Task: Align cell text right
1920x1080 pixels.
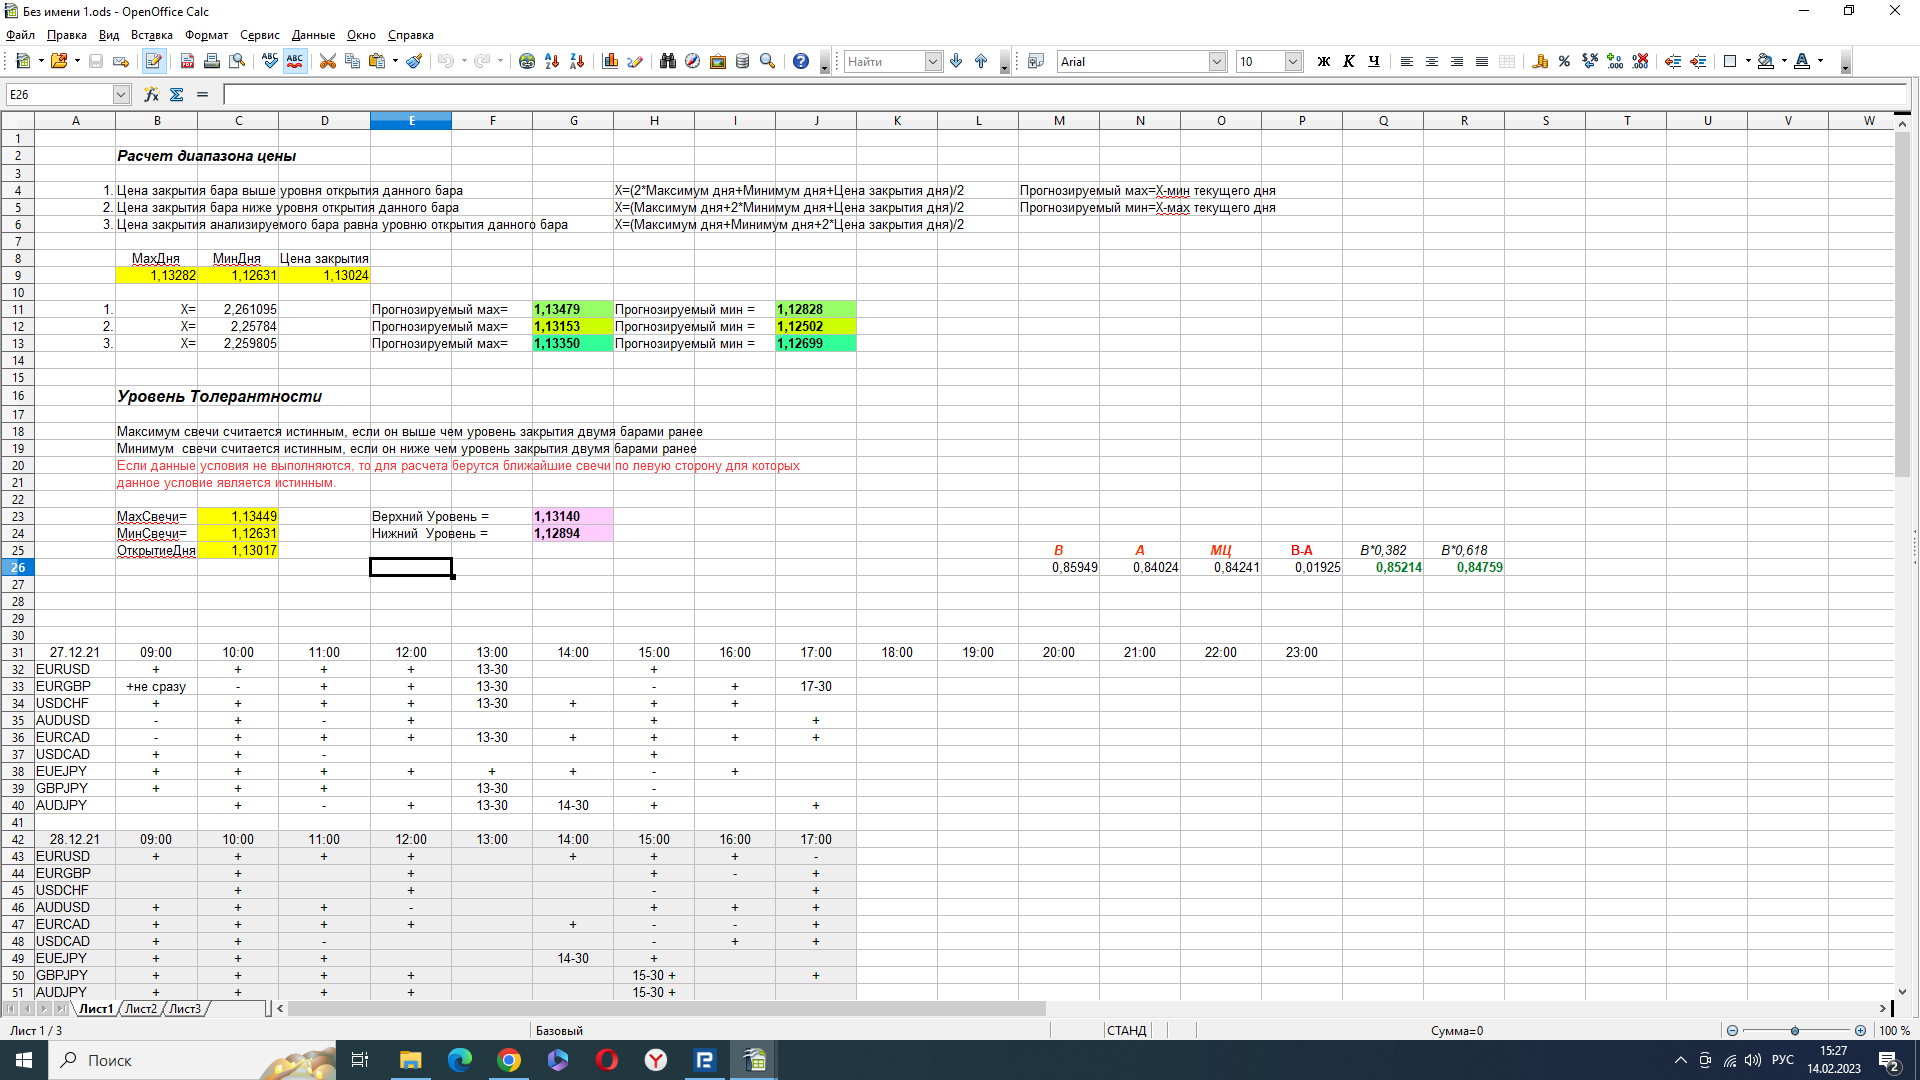Action: pyautogui.click(x=1457, y=62)
